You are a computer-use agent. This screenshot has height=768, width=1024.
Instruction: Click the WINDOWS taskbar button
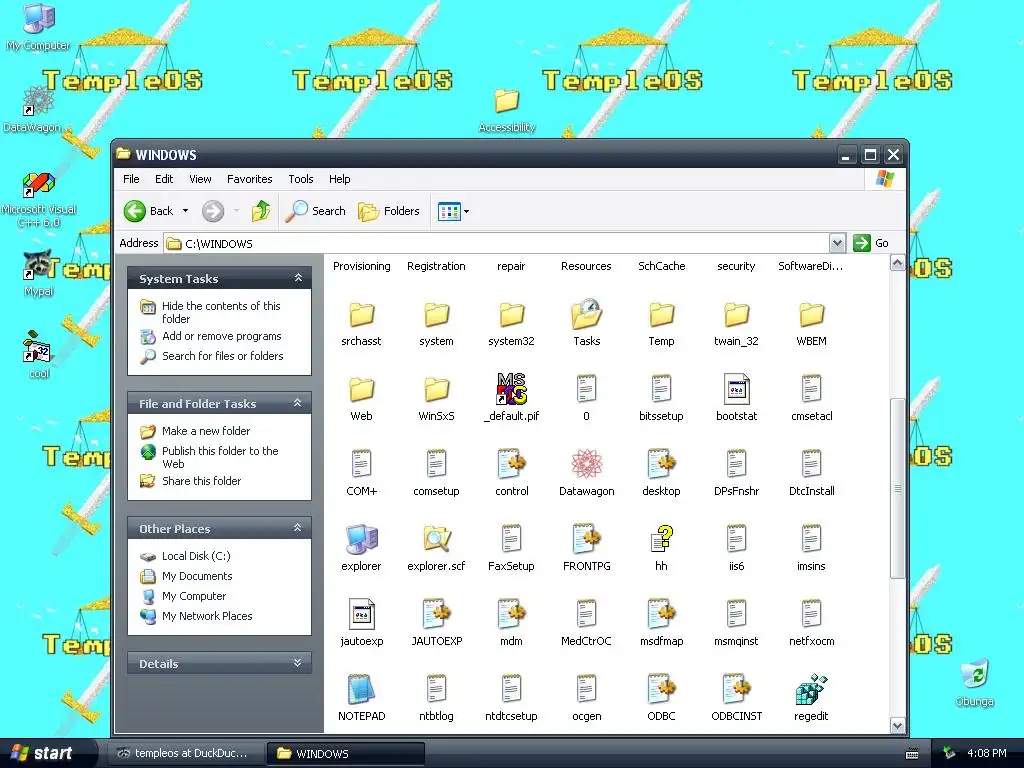(x=346, y=753)
